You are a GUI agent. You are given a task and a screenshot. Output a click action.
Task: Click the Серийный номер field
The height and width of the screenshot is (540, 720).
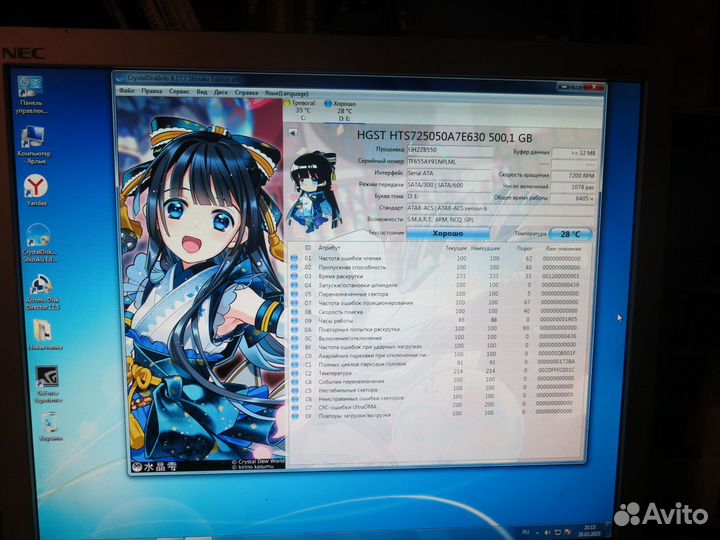click(450, 162)
